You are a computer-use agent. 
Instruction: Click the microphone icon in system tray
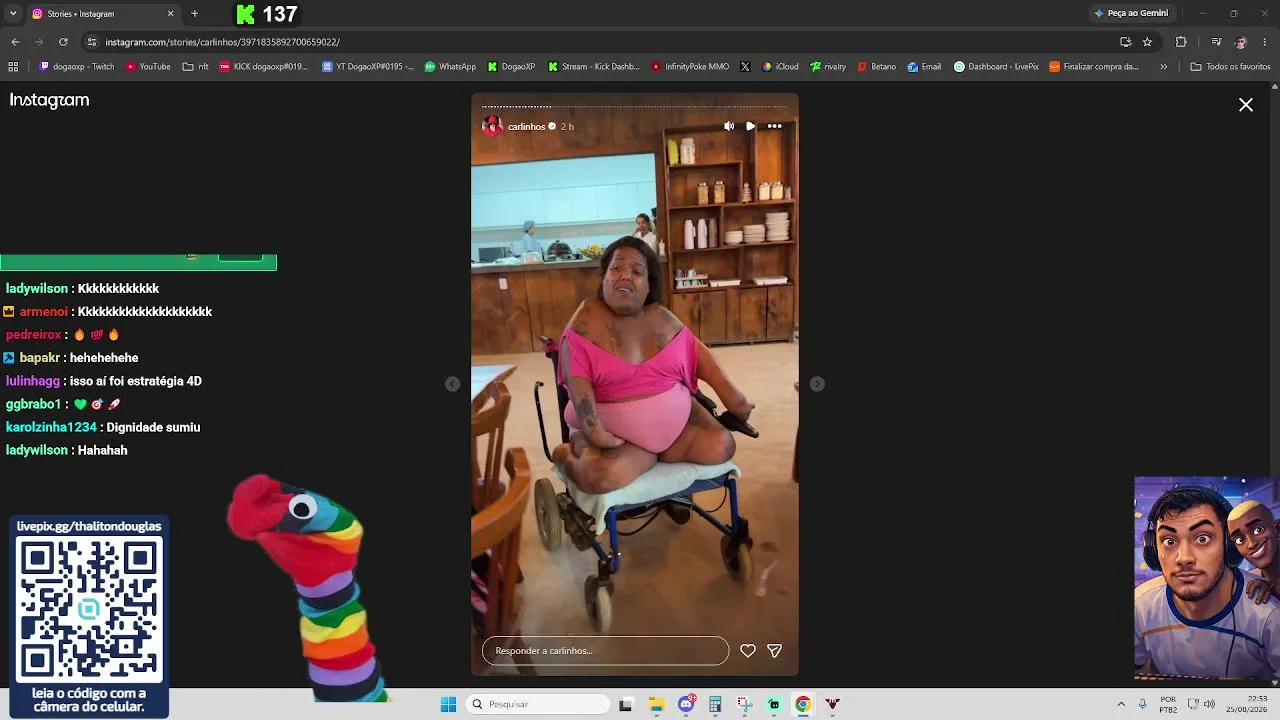point(1143,704)
